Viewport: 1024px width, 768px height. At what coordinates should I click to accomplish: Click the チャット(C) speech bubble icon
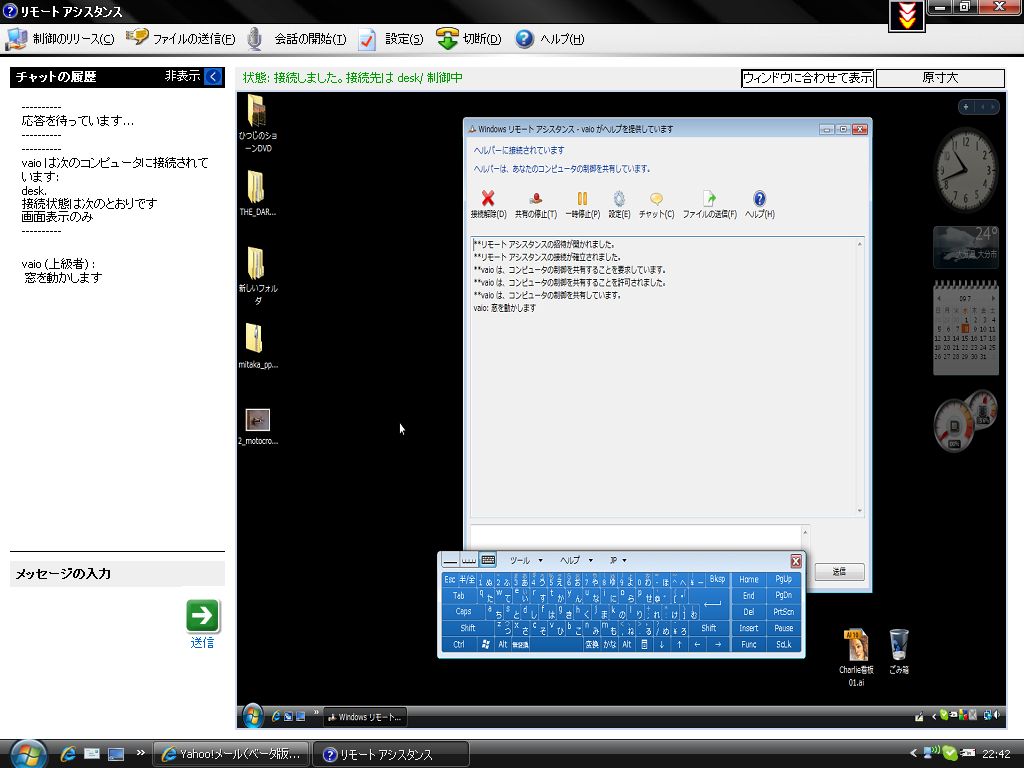pyautogui.click(x=656, y=204)
